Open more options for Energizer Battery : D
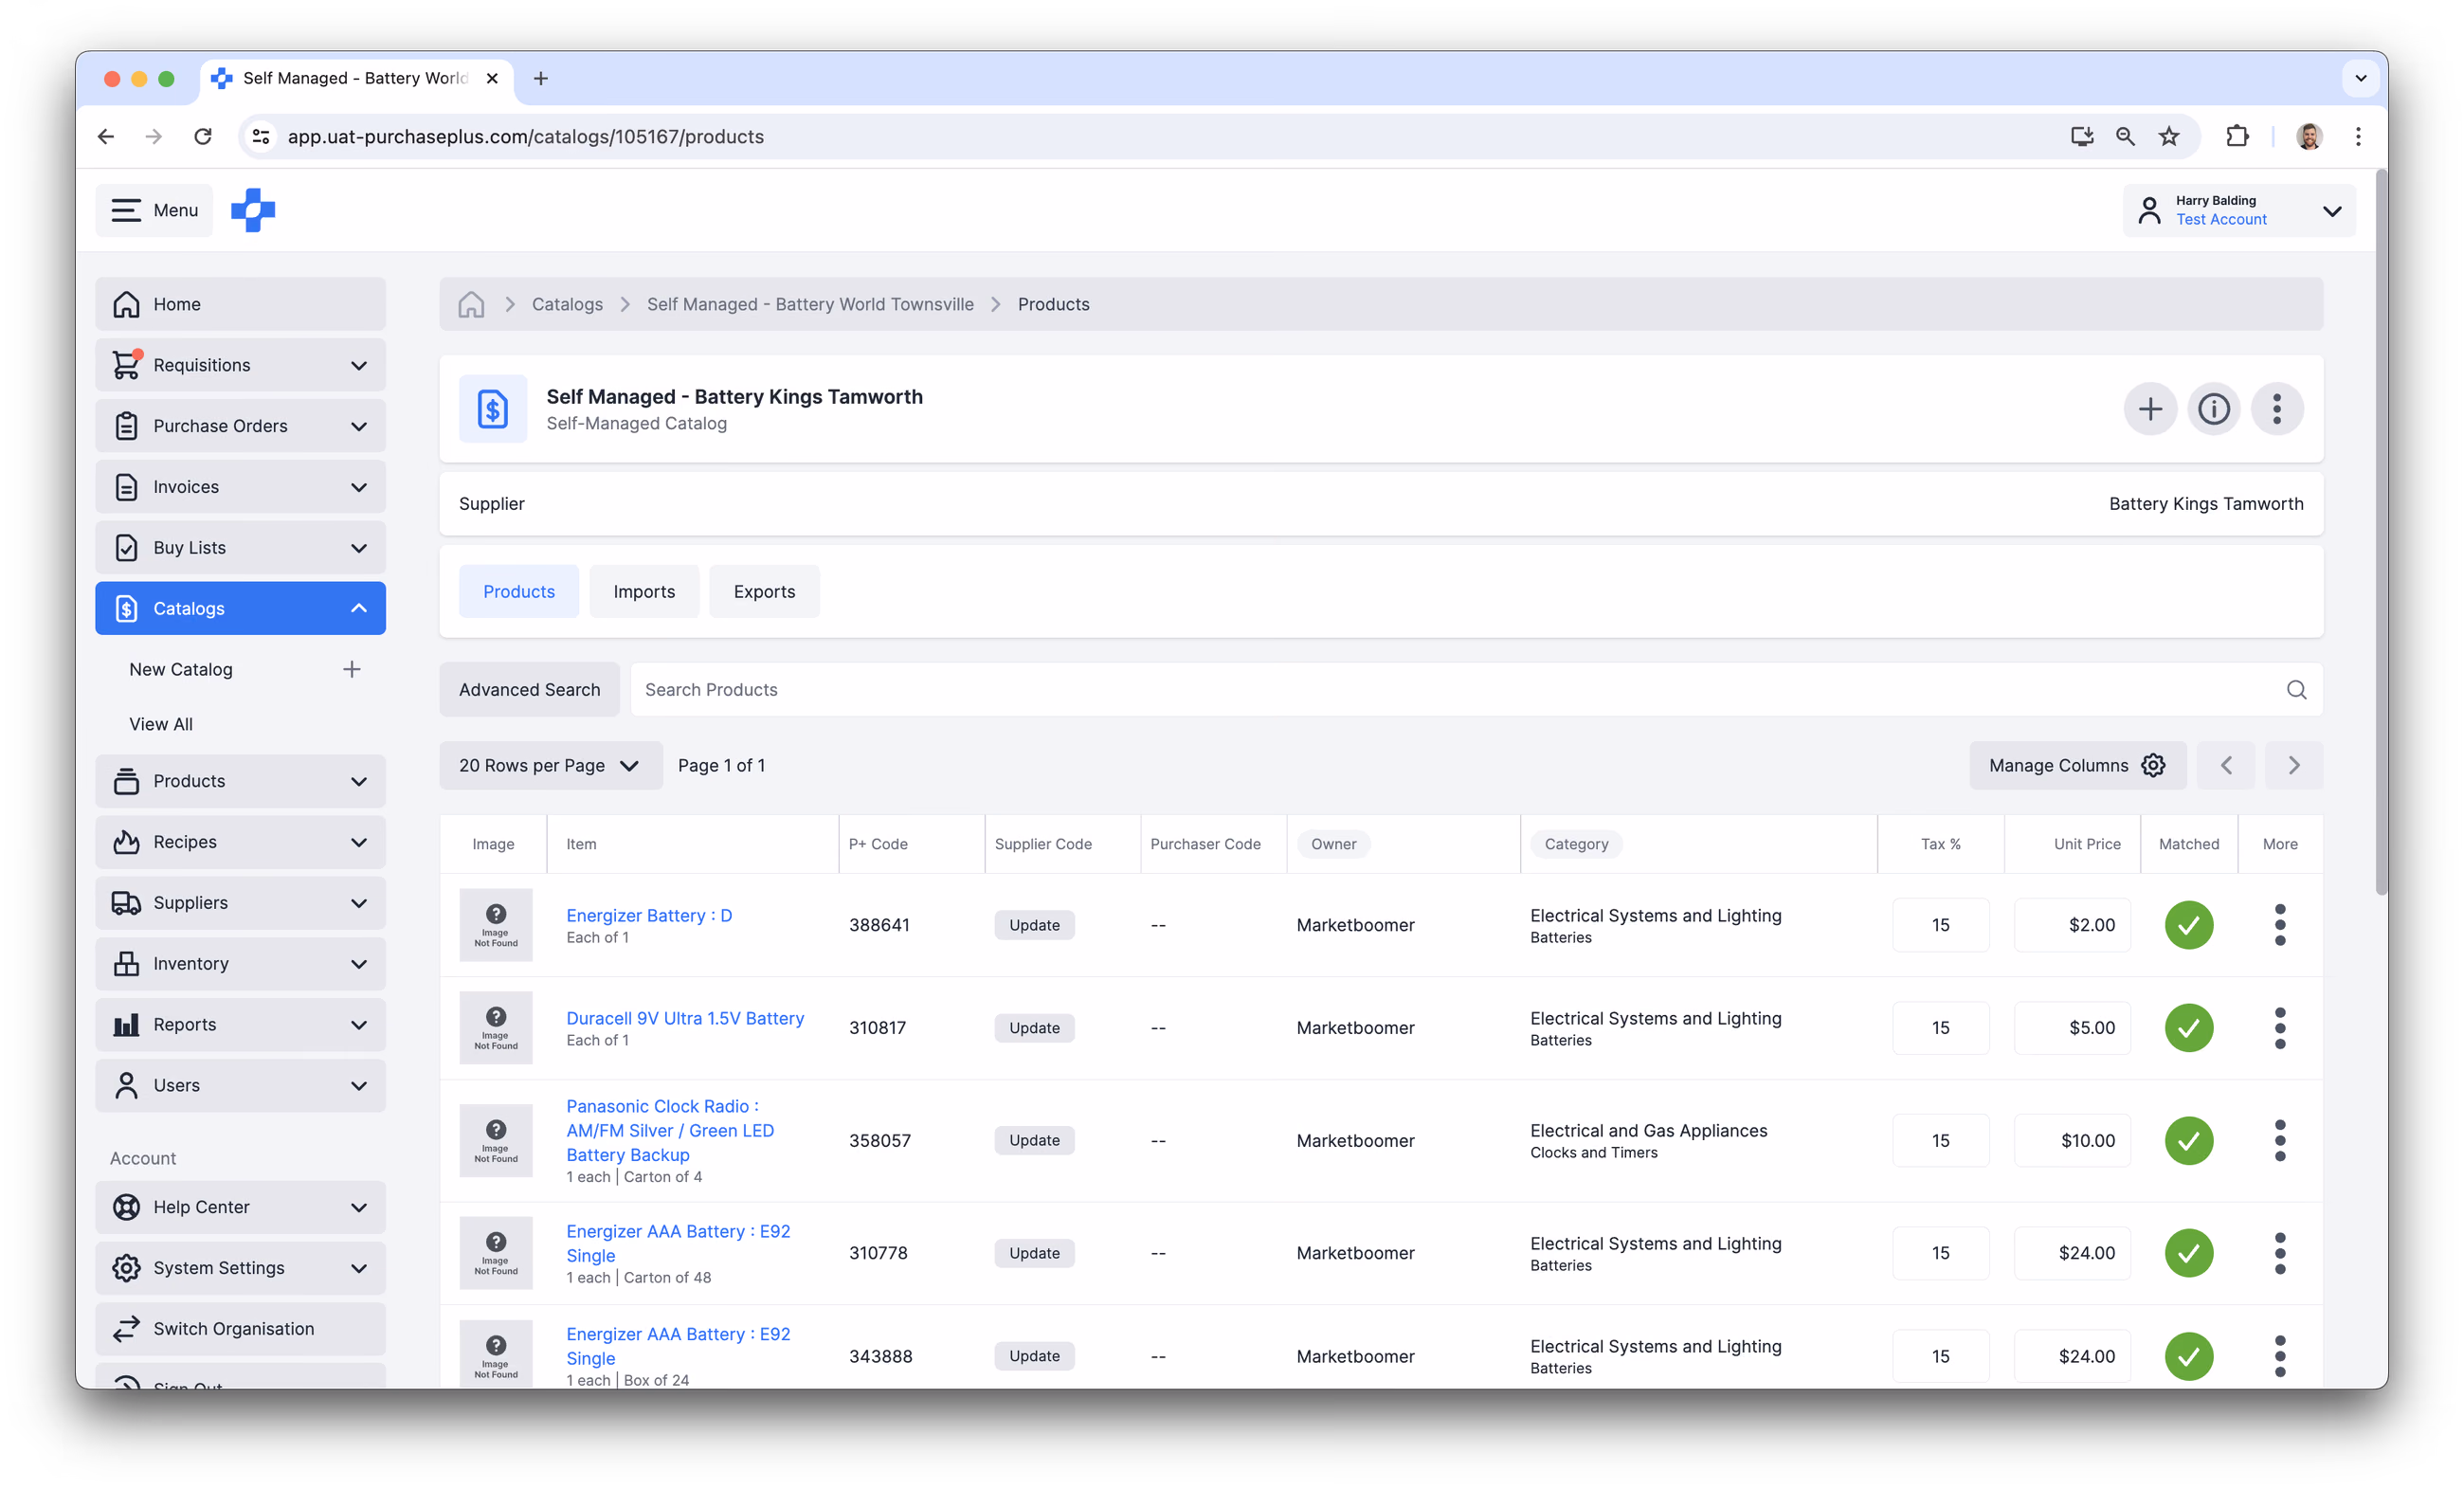Viewport: 2464px width, 1489px height. pyautogui.click(x=2280, y=925)
